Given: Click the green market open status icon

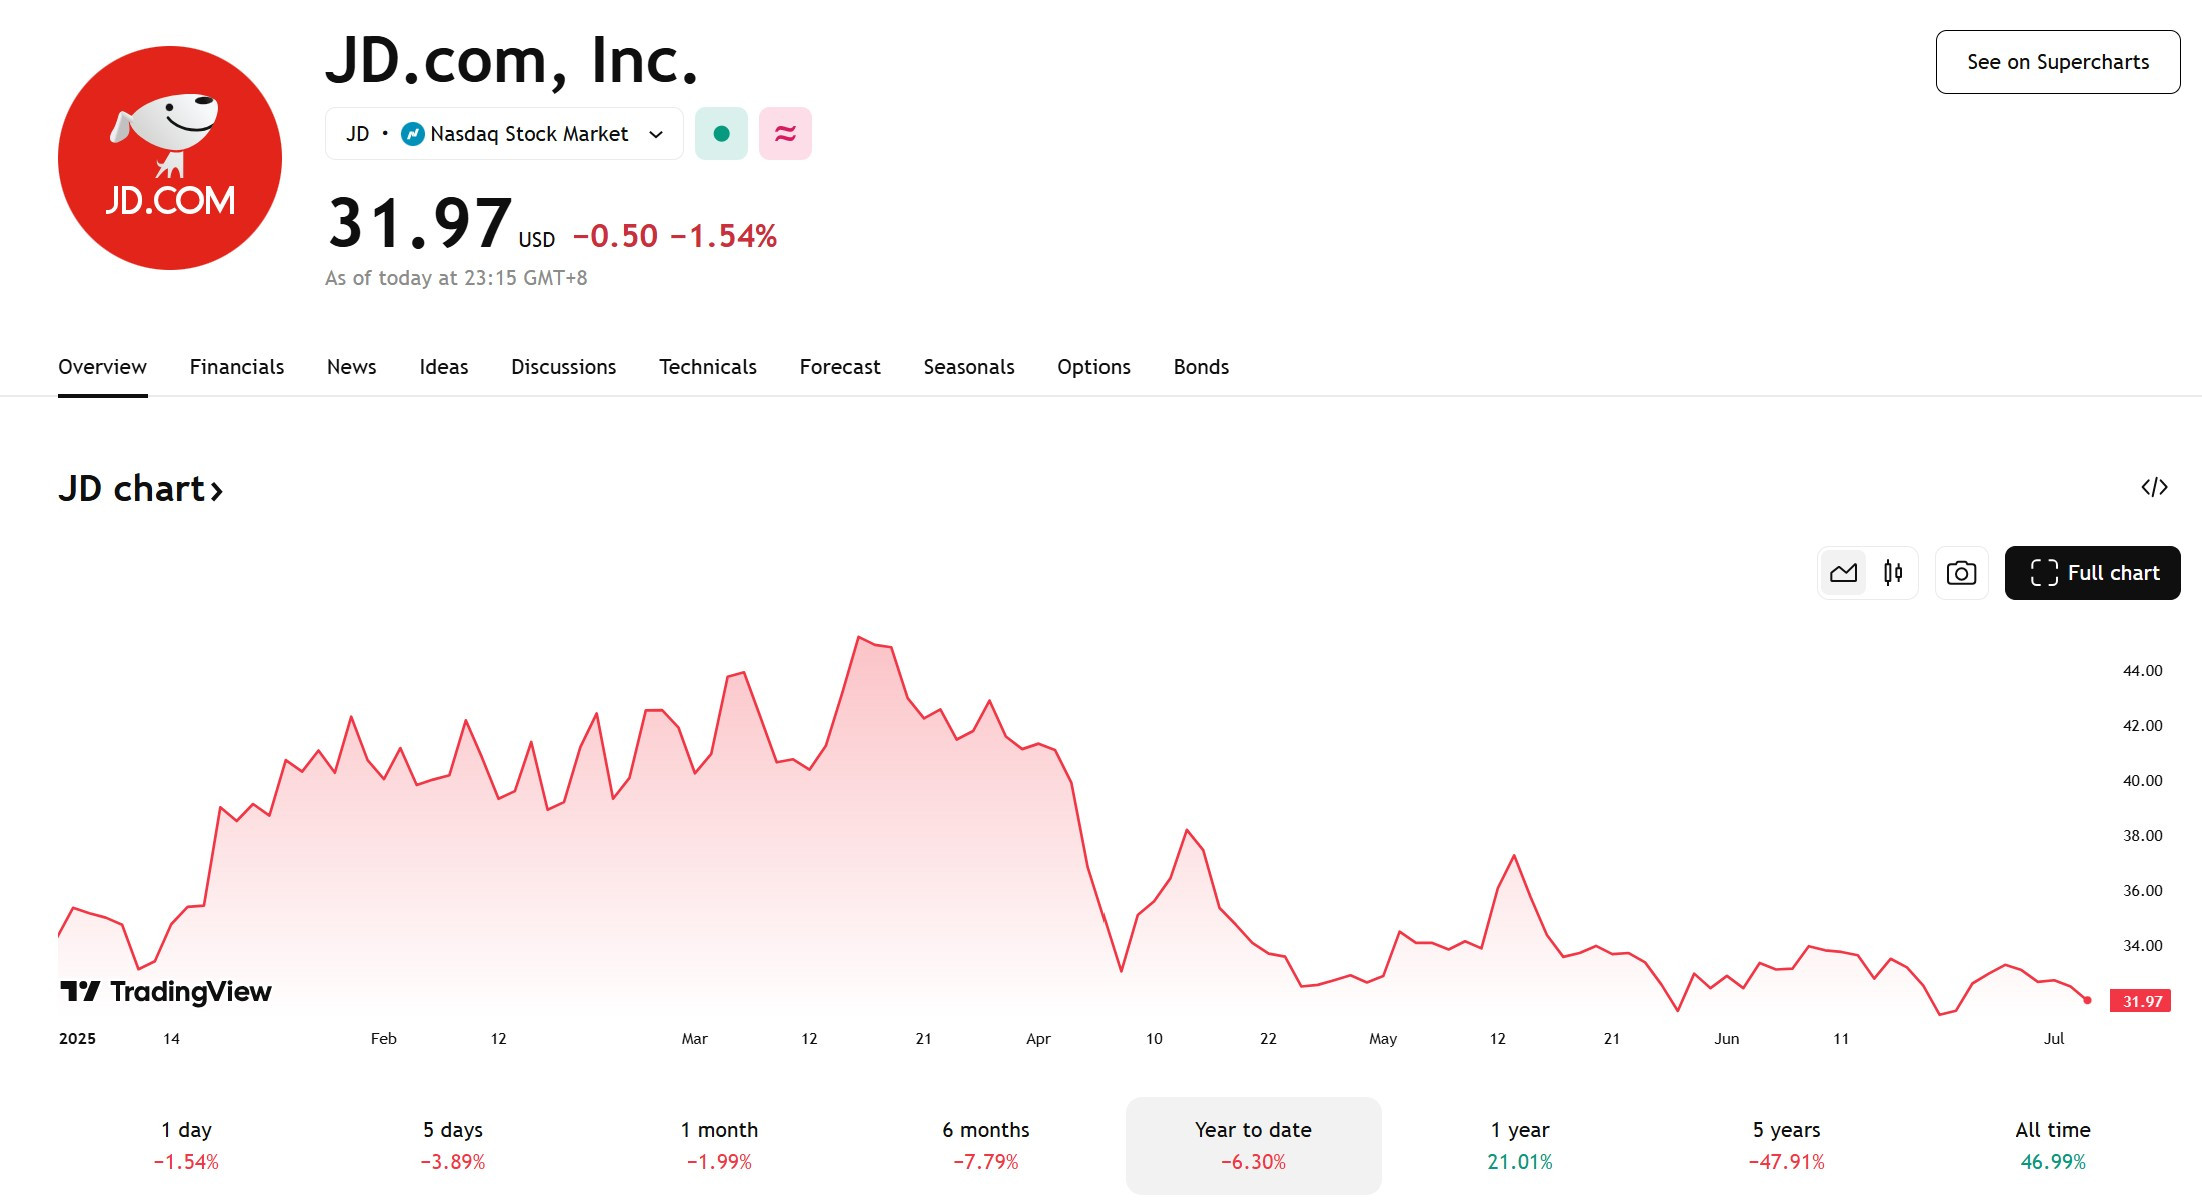Looking at the screenshot, I should pyautogui.click(x=721, y=134).
